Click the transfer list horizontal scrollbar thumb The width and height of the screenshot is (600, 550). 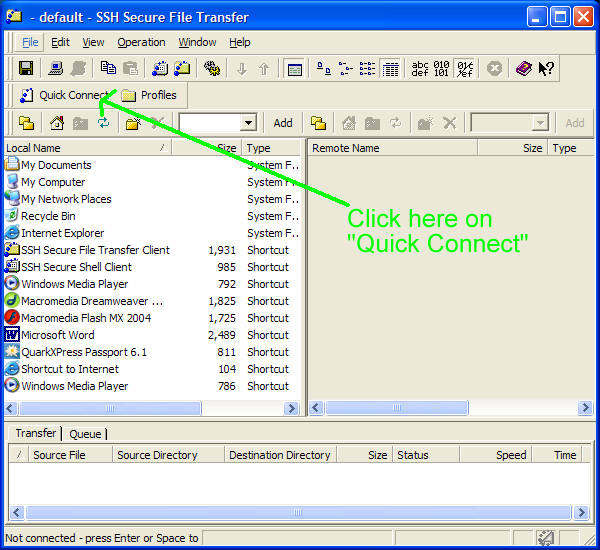(298, 512)
